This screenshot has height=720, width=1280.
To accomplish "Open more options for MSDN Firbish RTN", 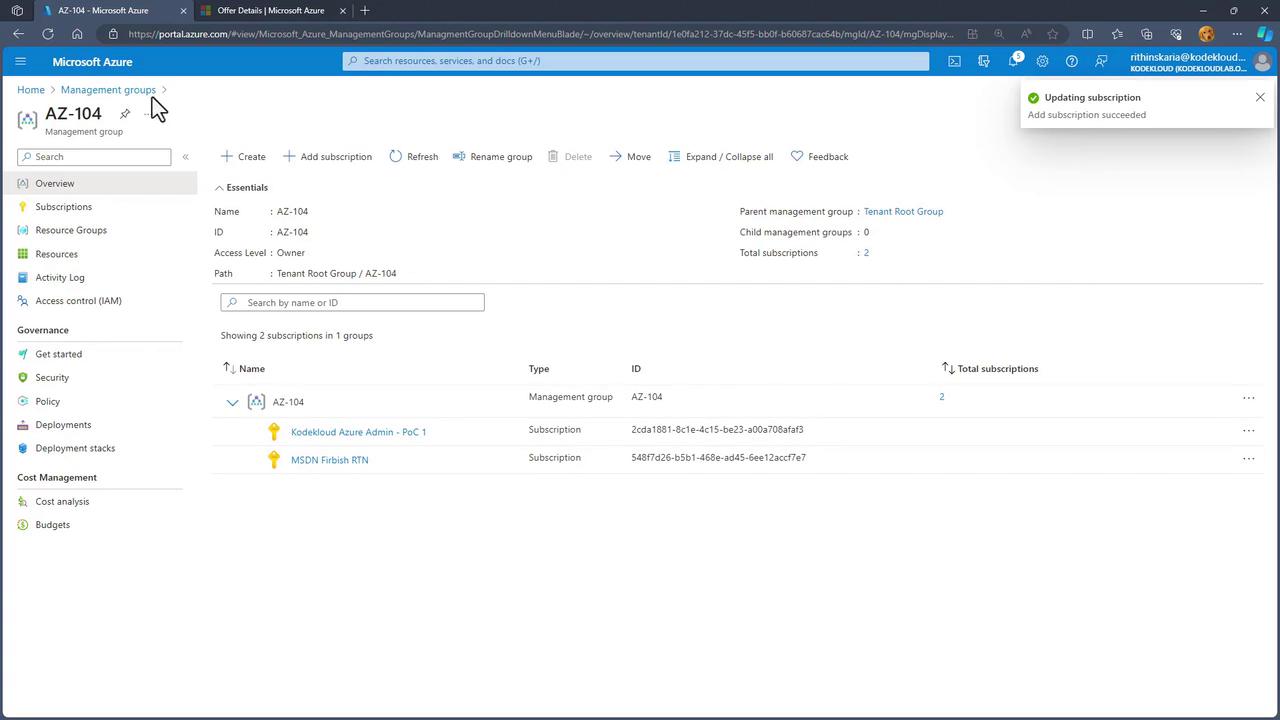I will click(1248, 459).
